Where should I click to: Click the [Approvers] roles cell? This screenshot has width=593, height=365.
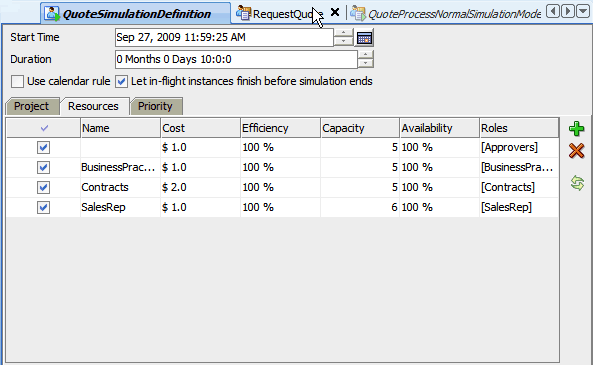point(519,148)
